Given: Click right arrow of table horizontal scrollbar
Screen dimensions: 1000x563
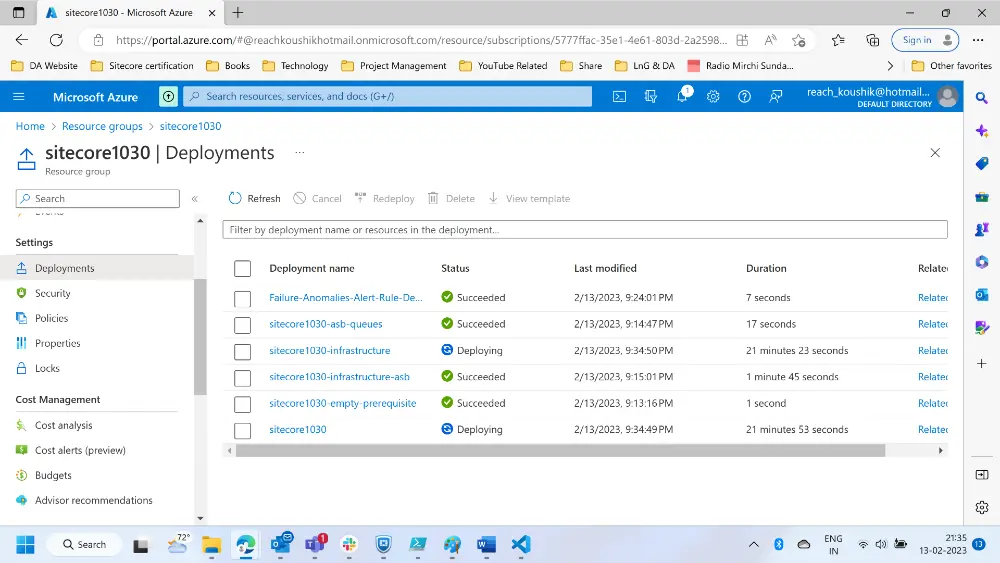Looking at the screenshot, I should 941,451.
